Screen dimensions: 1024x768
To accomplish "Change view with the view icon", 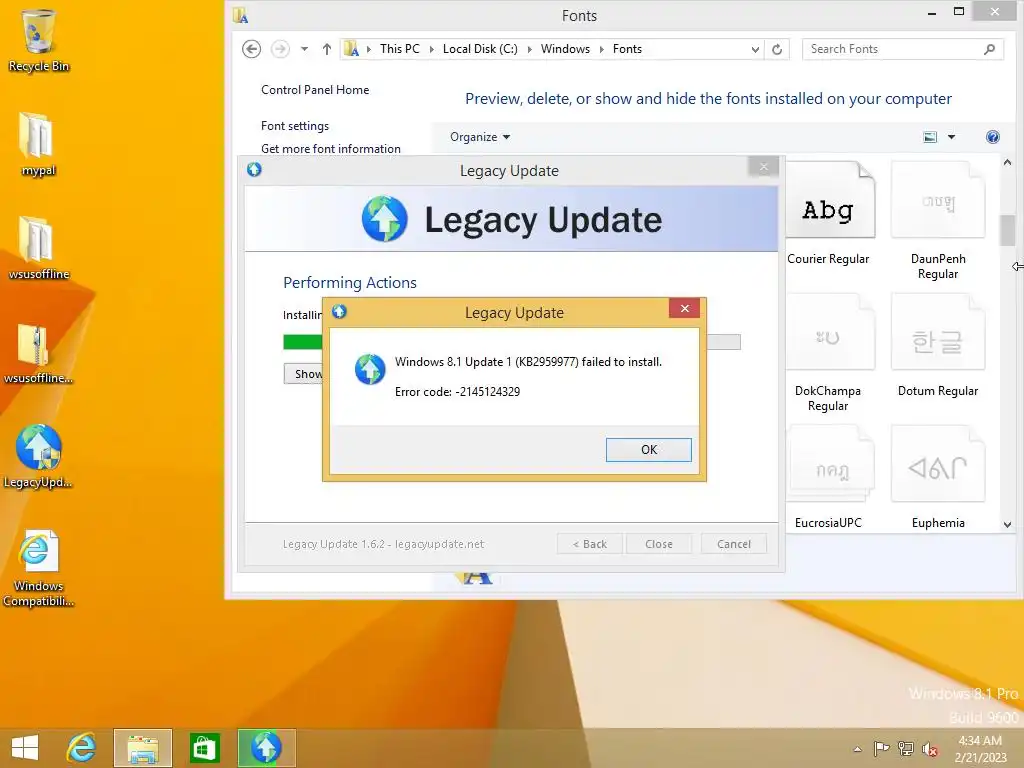I will [930, 137].
